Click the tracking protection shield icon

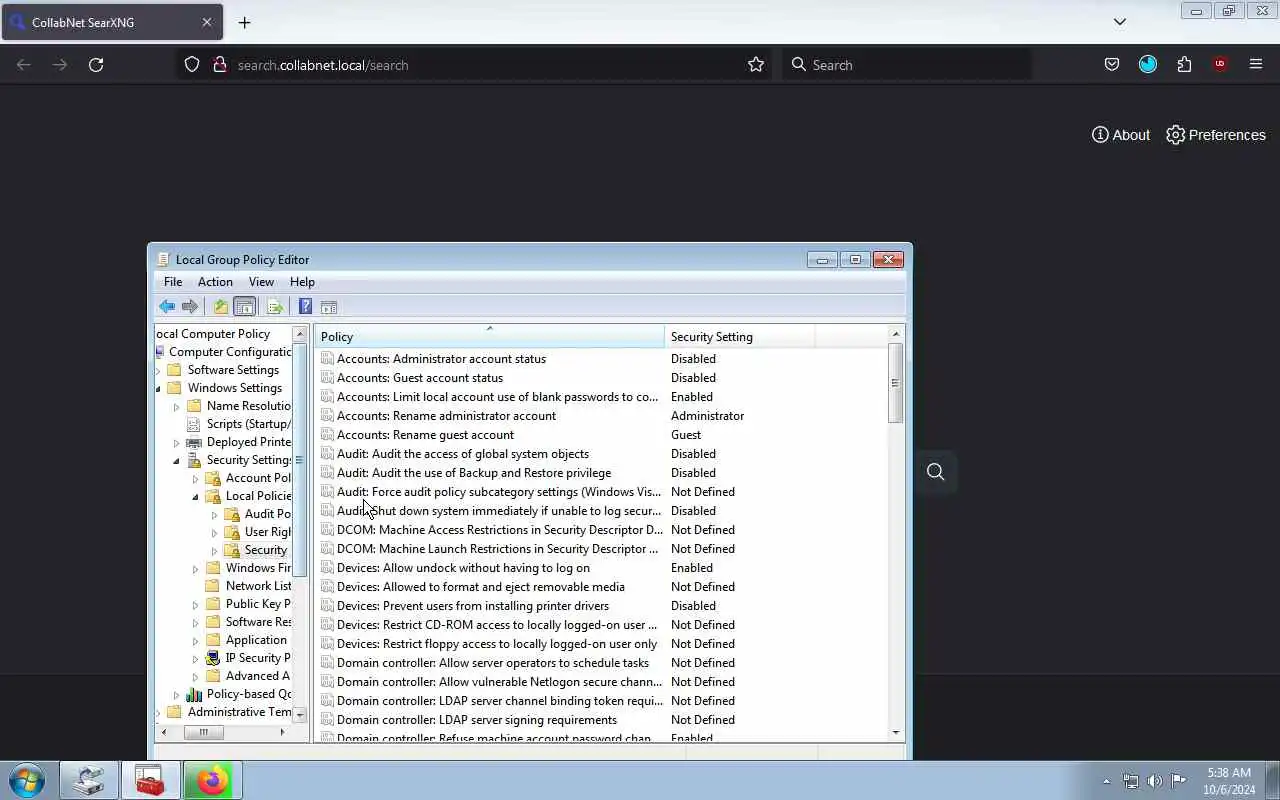pyautogui.click(x=192, y=65)
